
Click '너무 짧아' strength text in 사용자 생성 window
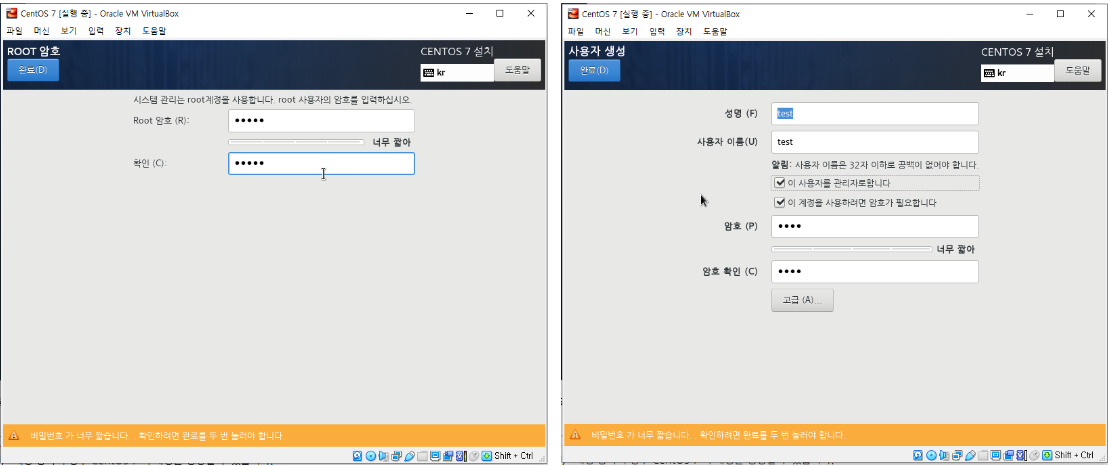pyautogui.click(x=956, y=249)
